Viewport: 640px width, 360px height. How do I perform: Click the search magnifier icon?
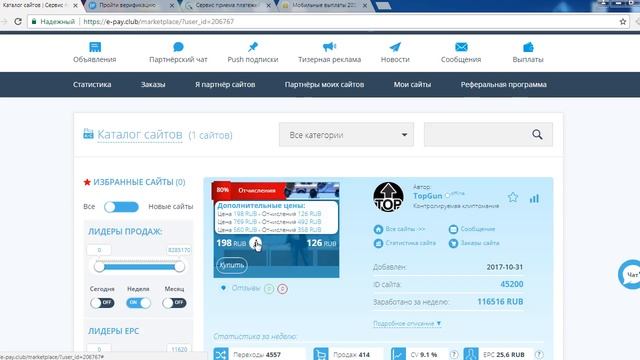(537, 134)
